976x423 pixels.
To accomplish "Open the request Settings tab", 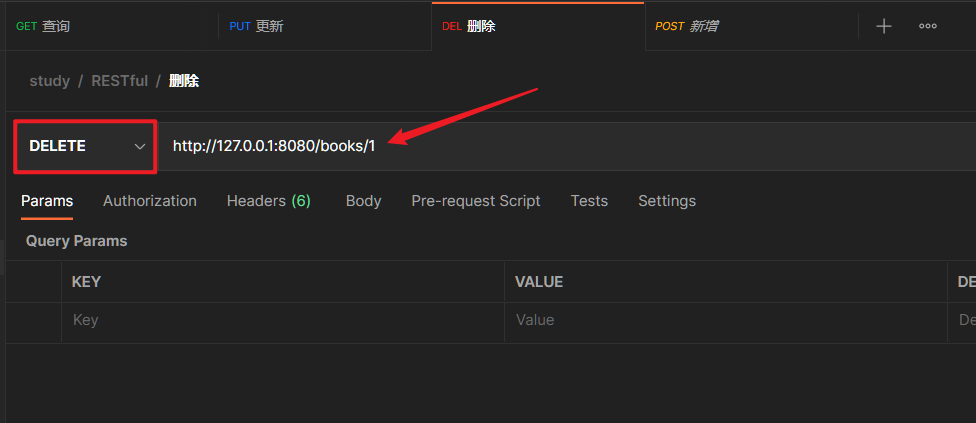I will point(667,201).
